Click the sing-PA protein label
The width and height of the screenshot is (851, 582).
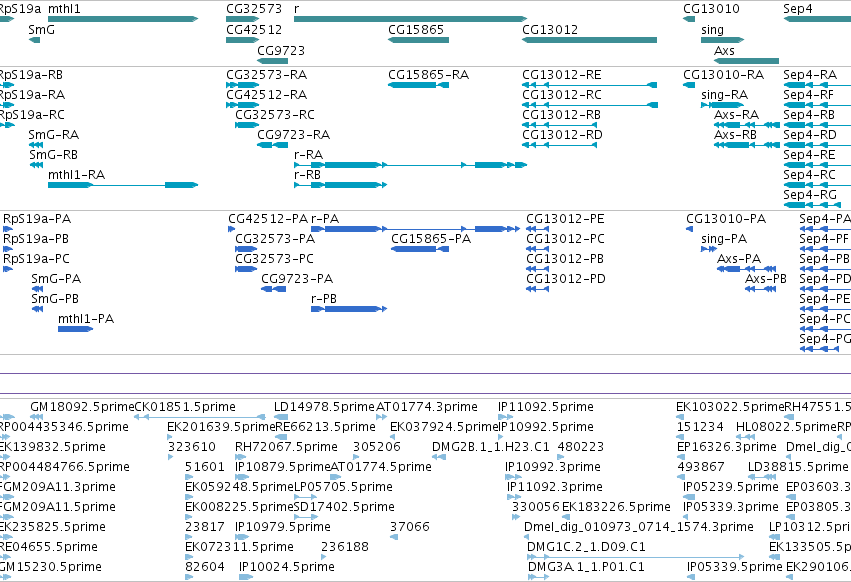click(x=724, y=239)
